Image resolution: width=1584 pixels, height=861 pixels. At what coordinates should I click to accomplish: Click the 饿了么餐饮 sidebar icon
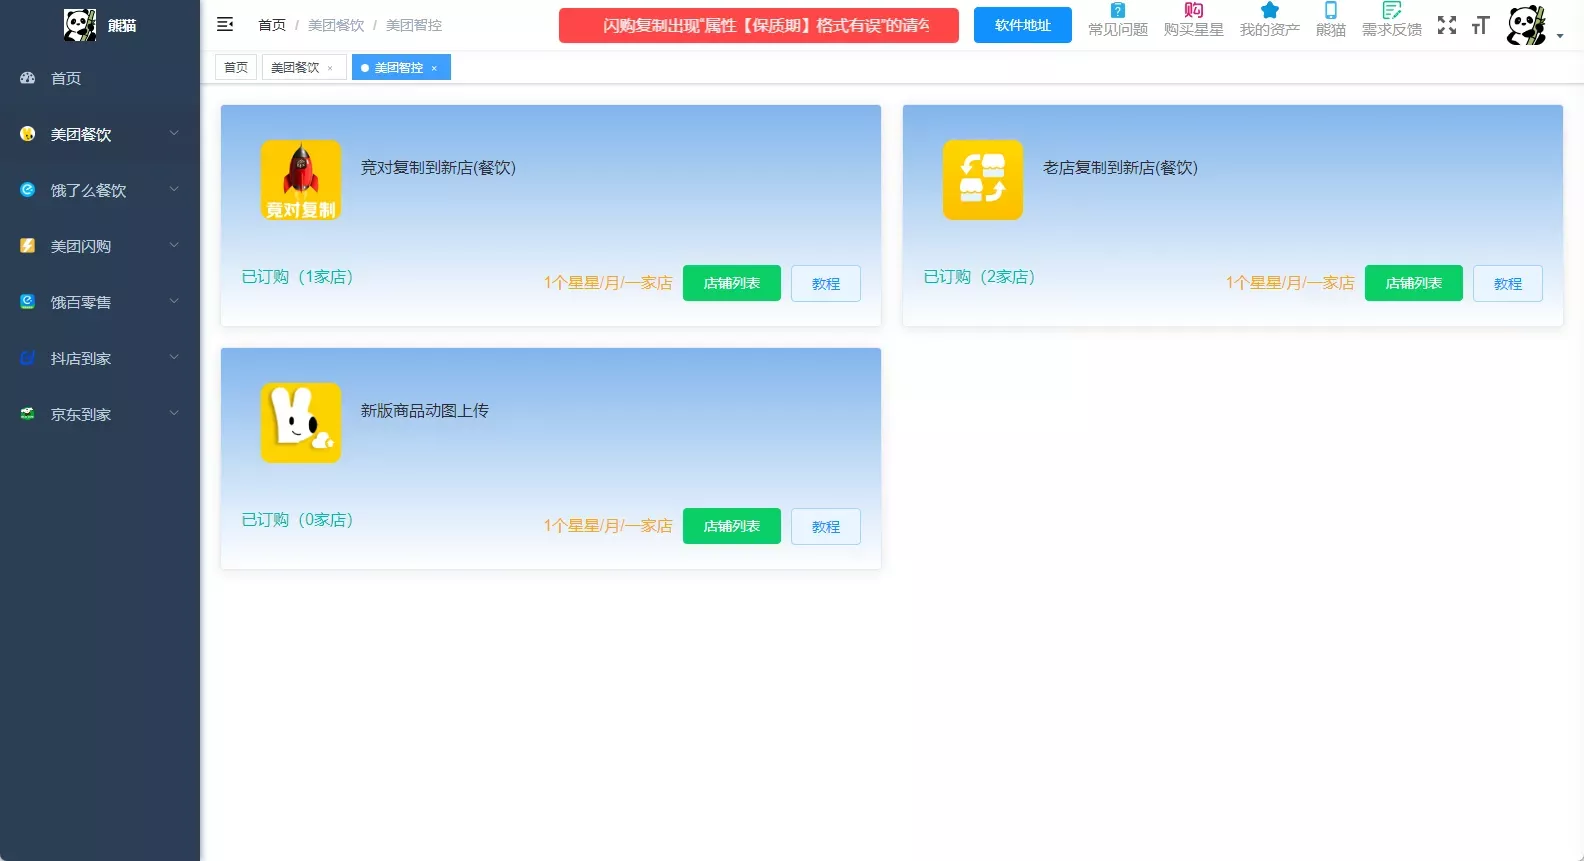click(x=28, y=190)
